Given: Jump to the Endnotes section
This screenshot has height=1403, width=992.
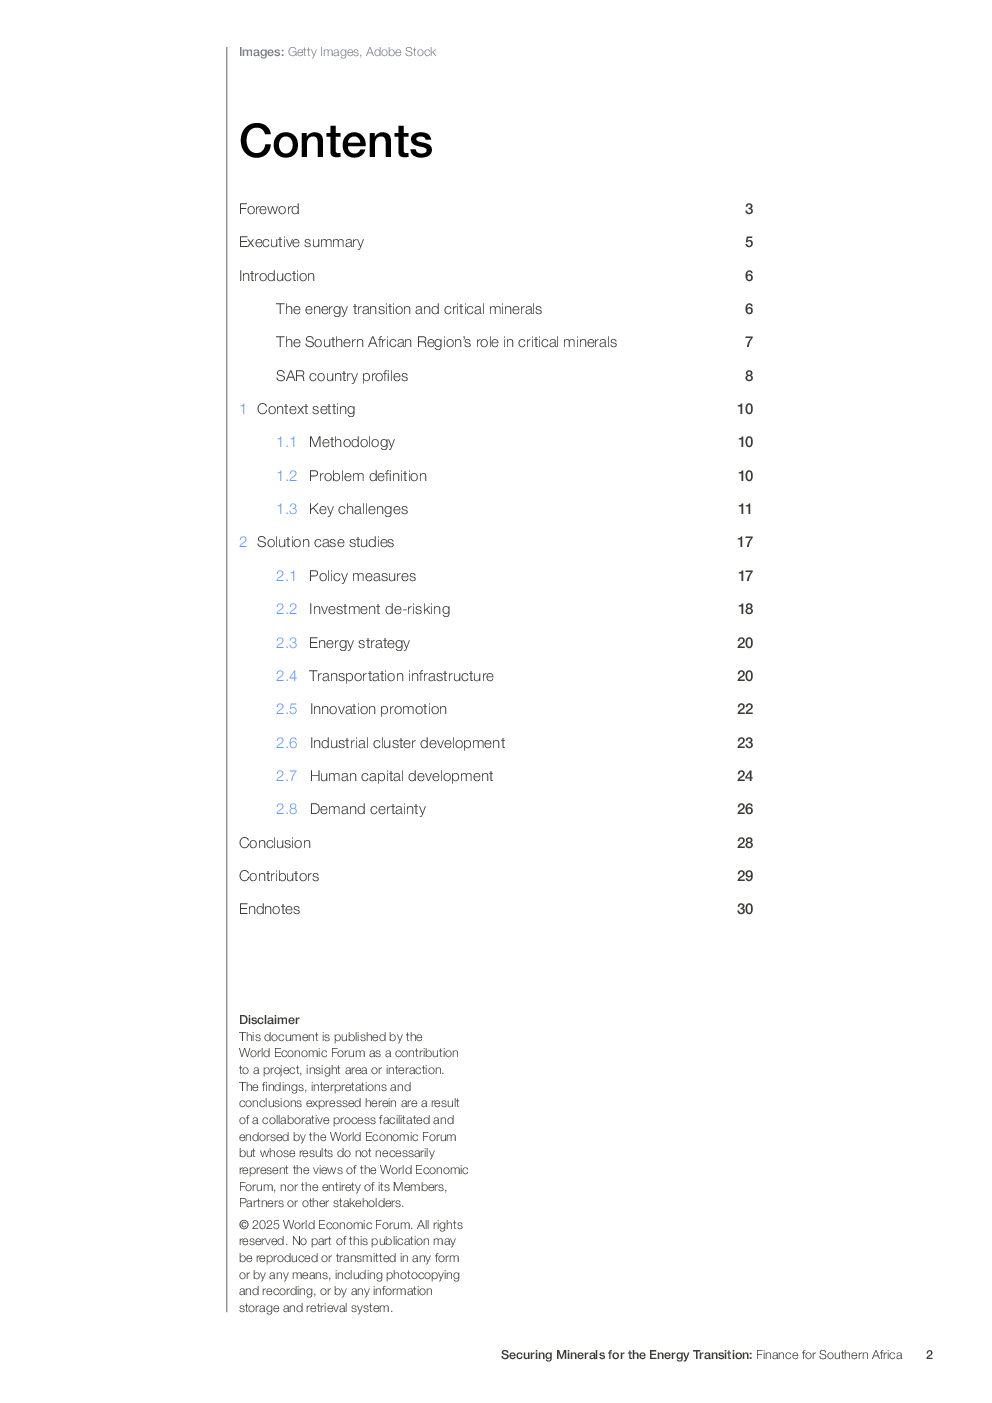Looking at the screenshot, I should coord(269,909).
